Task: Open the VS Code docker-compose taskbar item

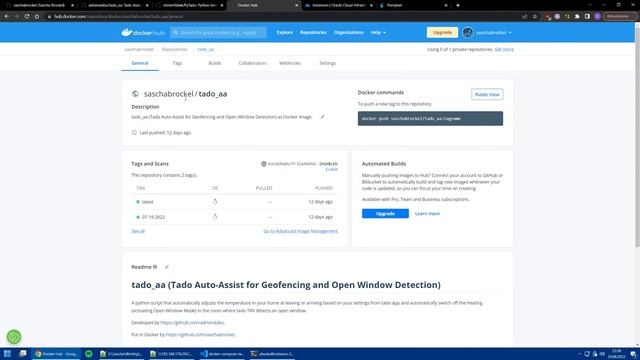Action: 222,354
